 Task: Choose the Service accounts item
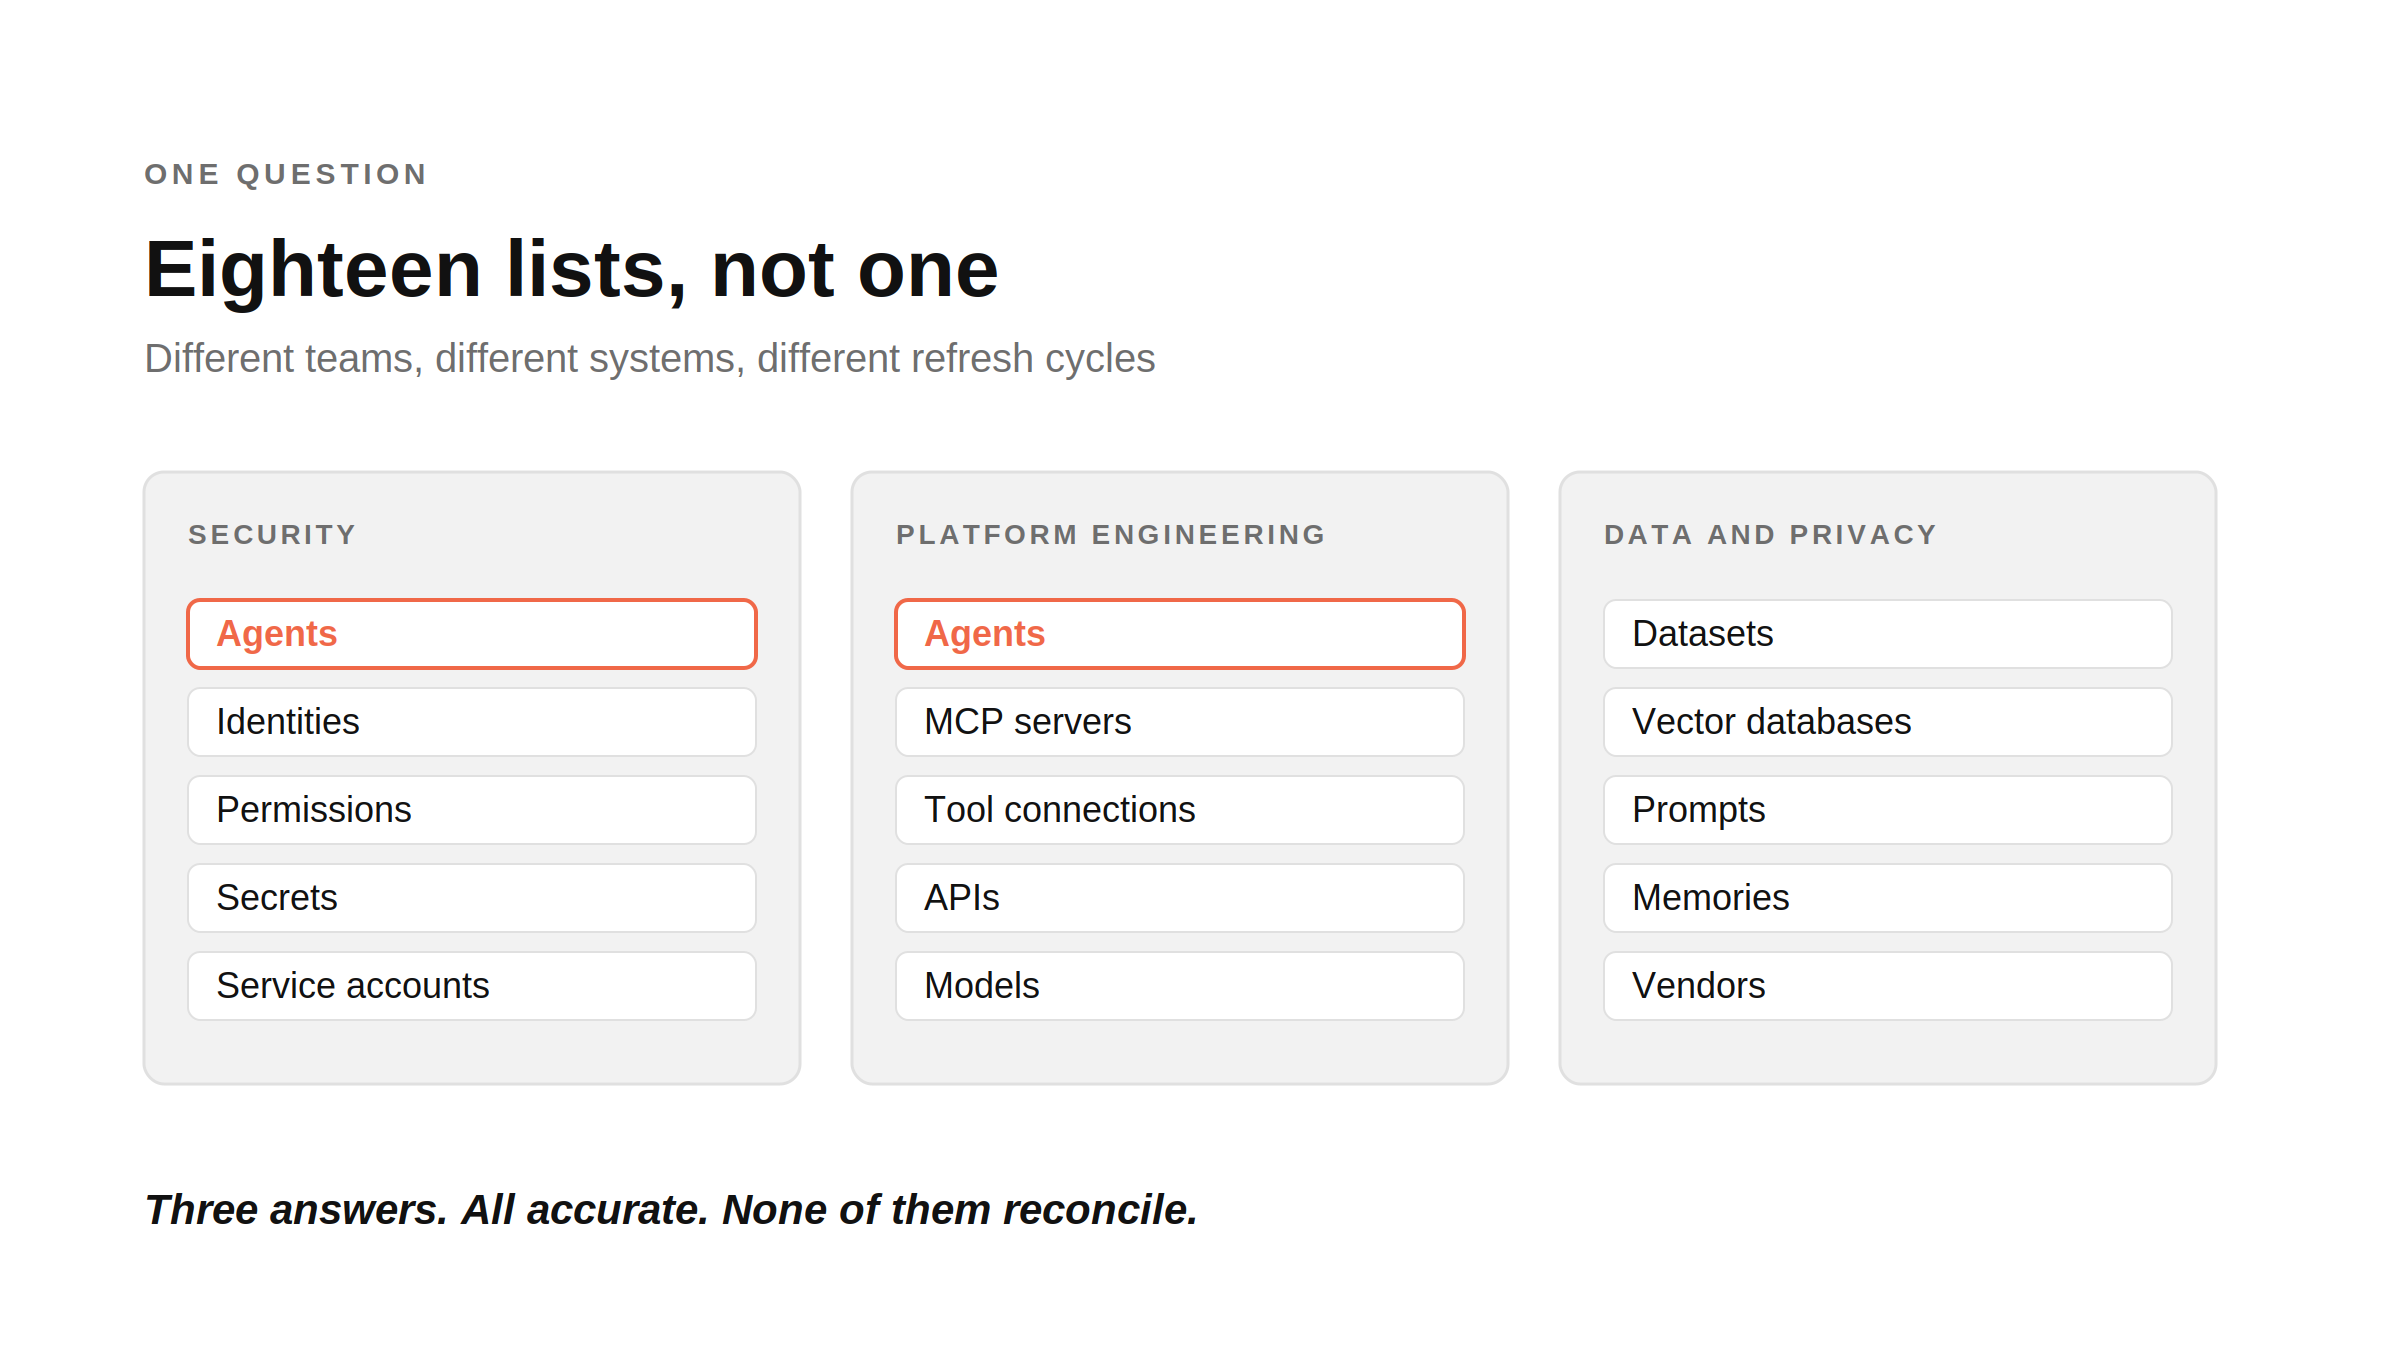tap(471, 986)
